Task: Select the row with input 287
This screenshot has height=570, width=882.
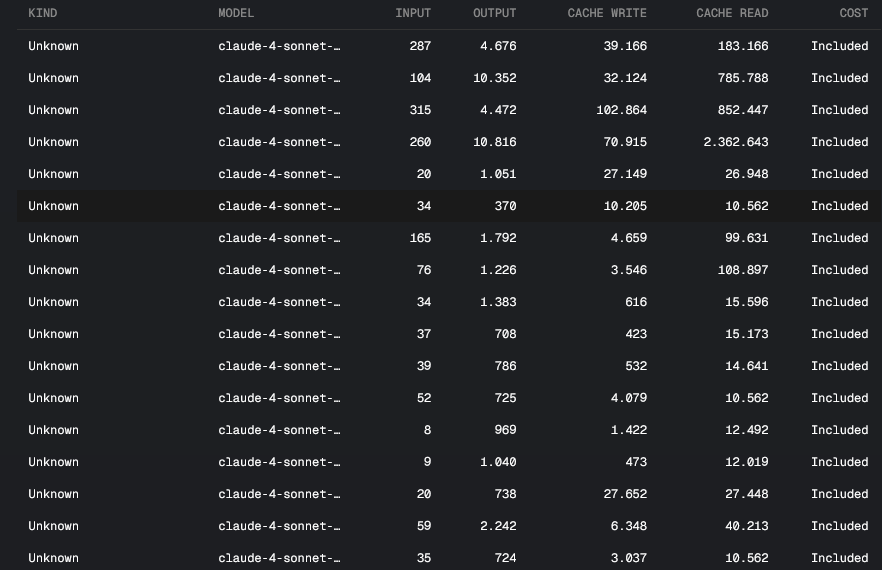Action: 449,46
